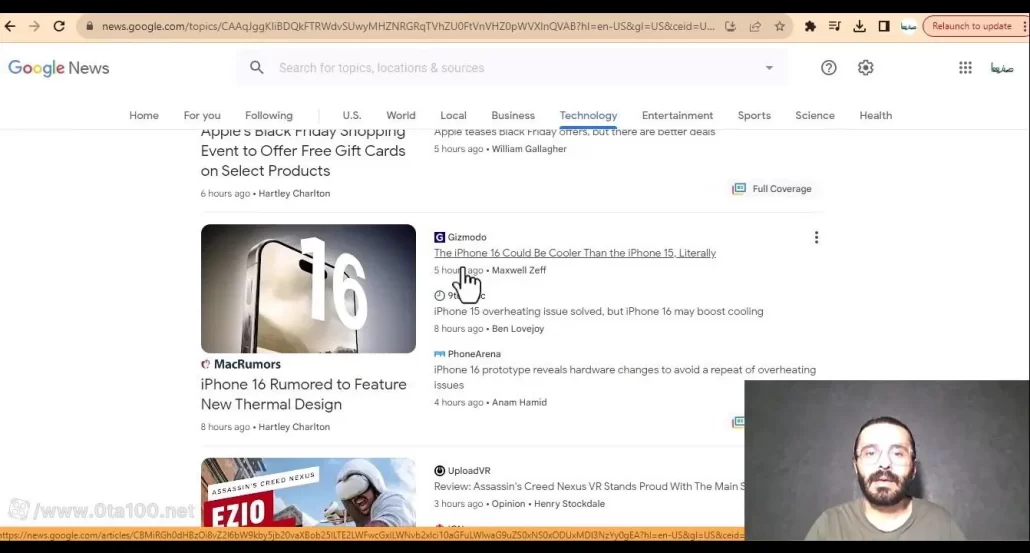The width and height of the screenshot is (1030, 553).
Task: Click the Google News logo
Action: [x=58, y=68]
